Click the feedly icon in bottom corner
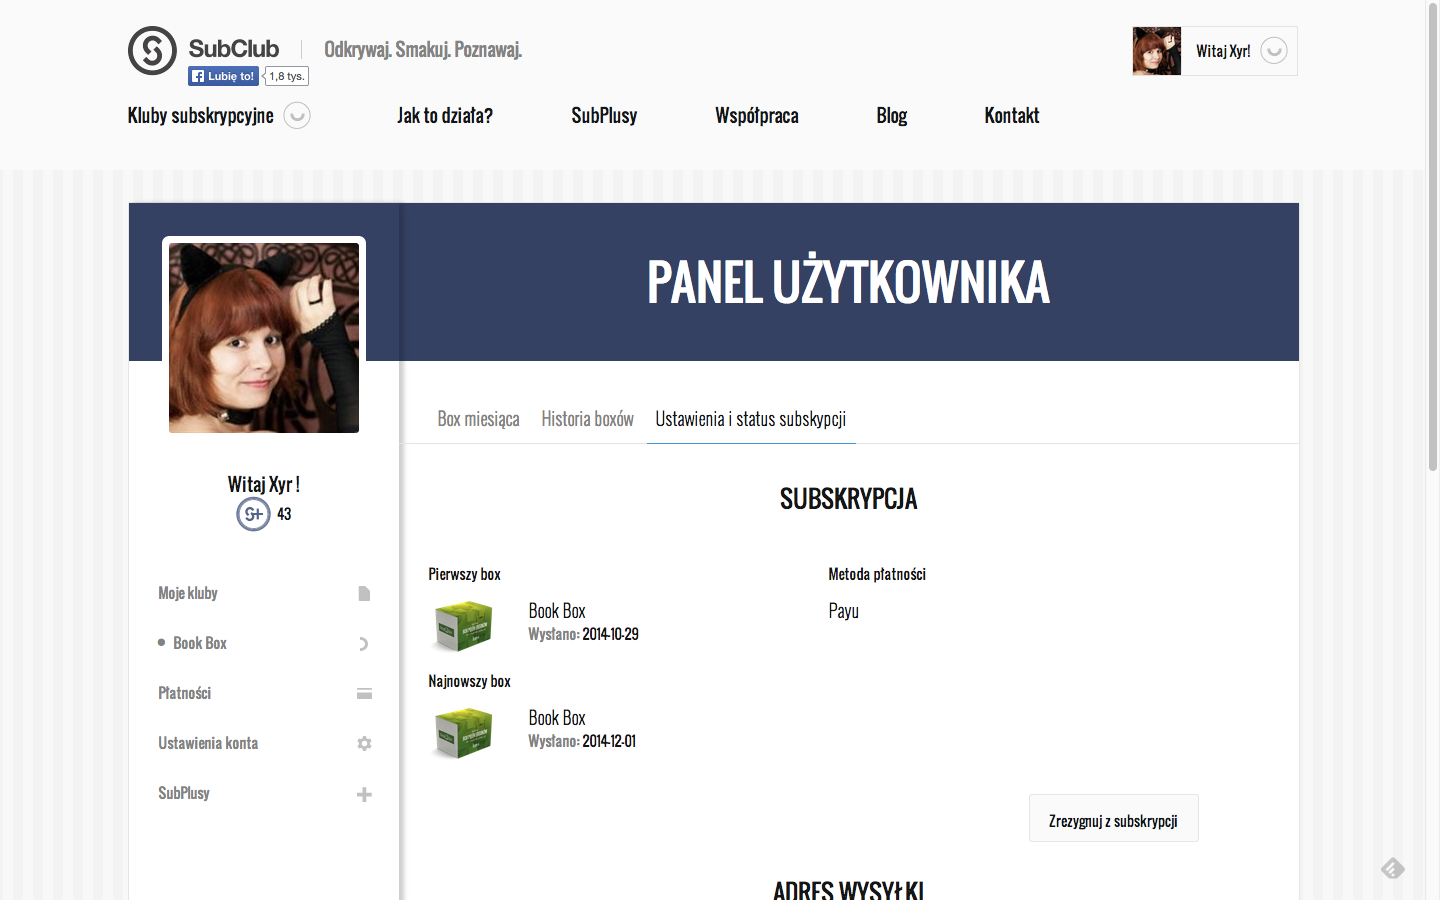The height and width of the screenshot is (900, 1440). pos(1393,868)
